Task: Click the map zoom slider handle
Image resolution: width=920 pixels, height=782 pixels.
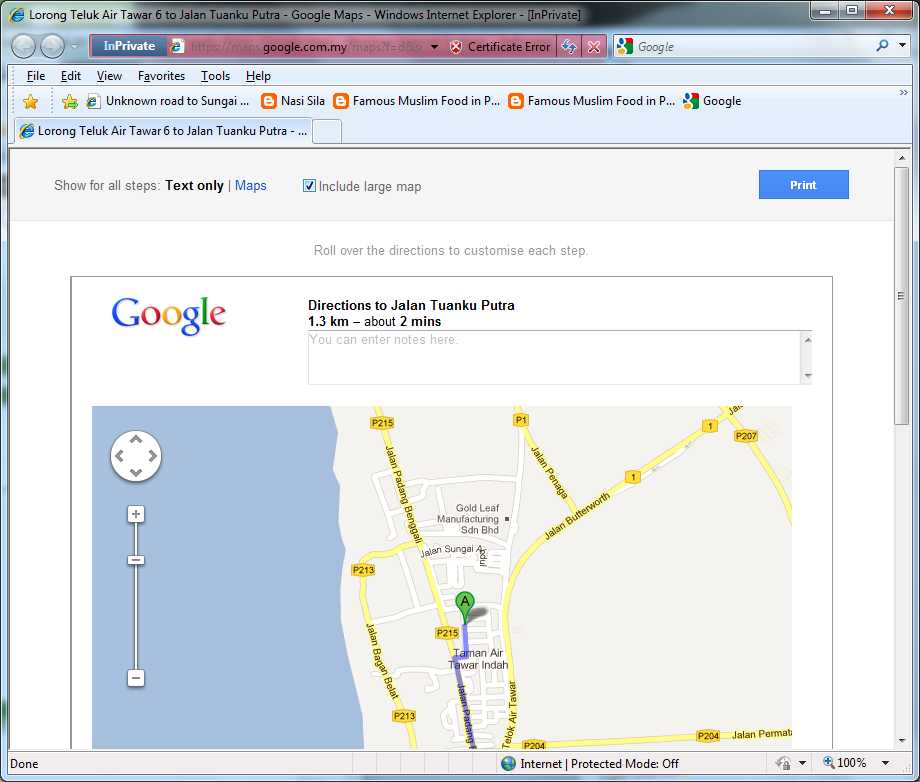Action: click(135, 560)
